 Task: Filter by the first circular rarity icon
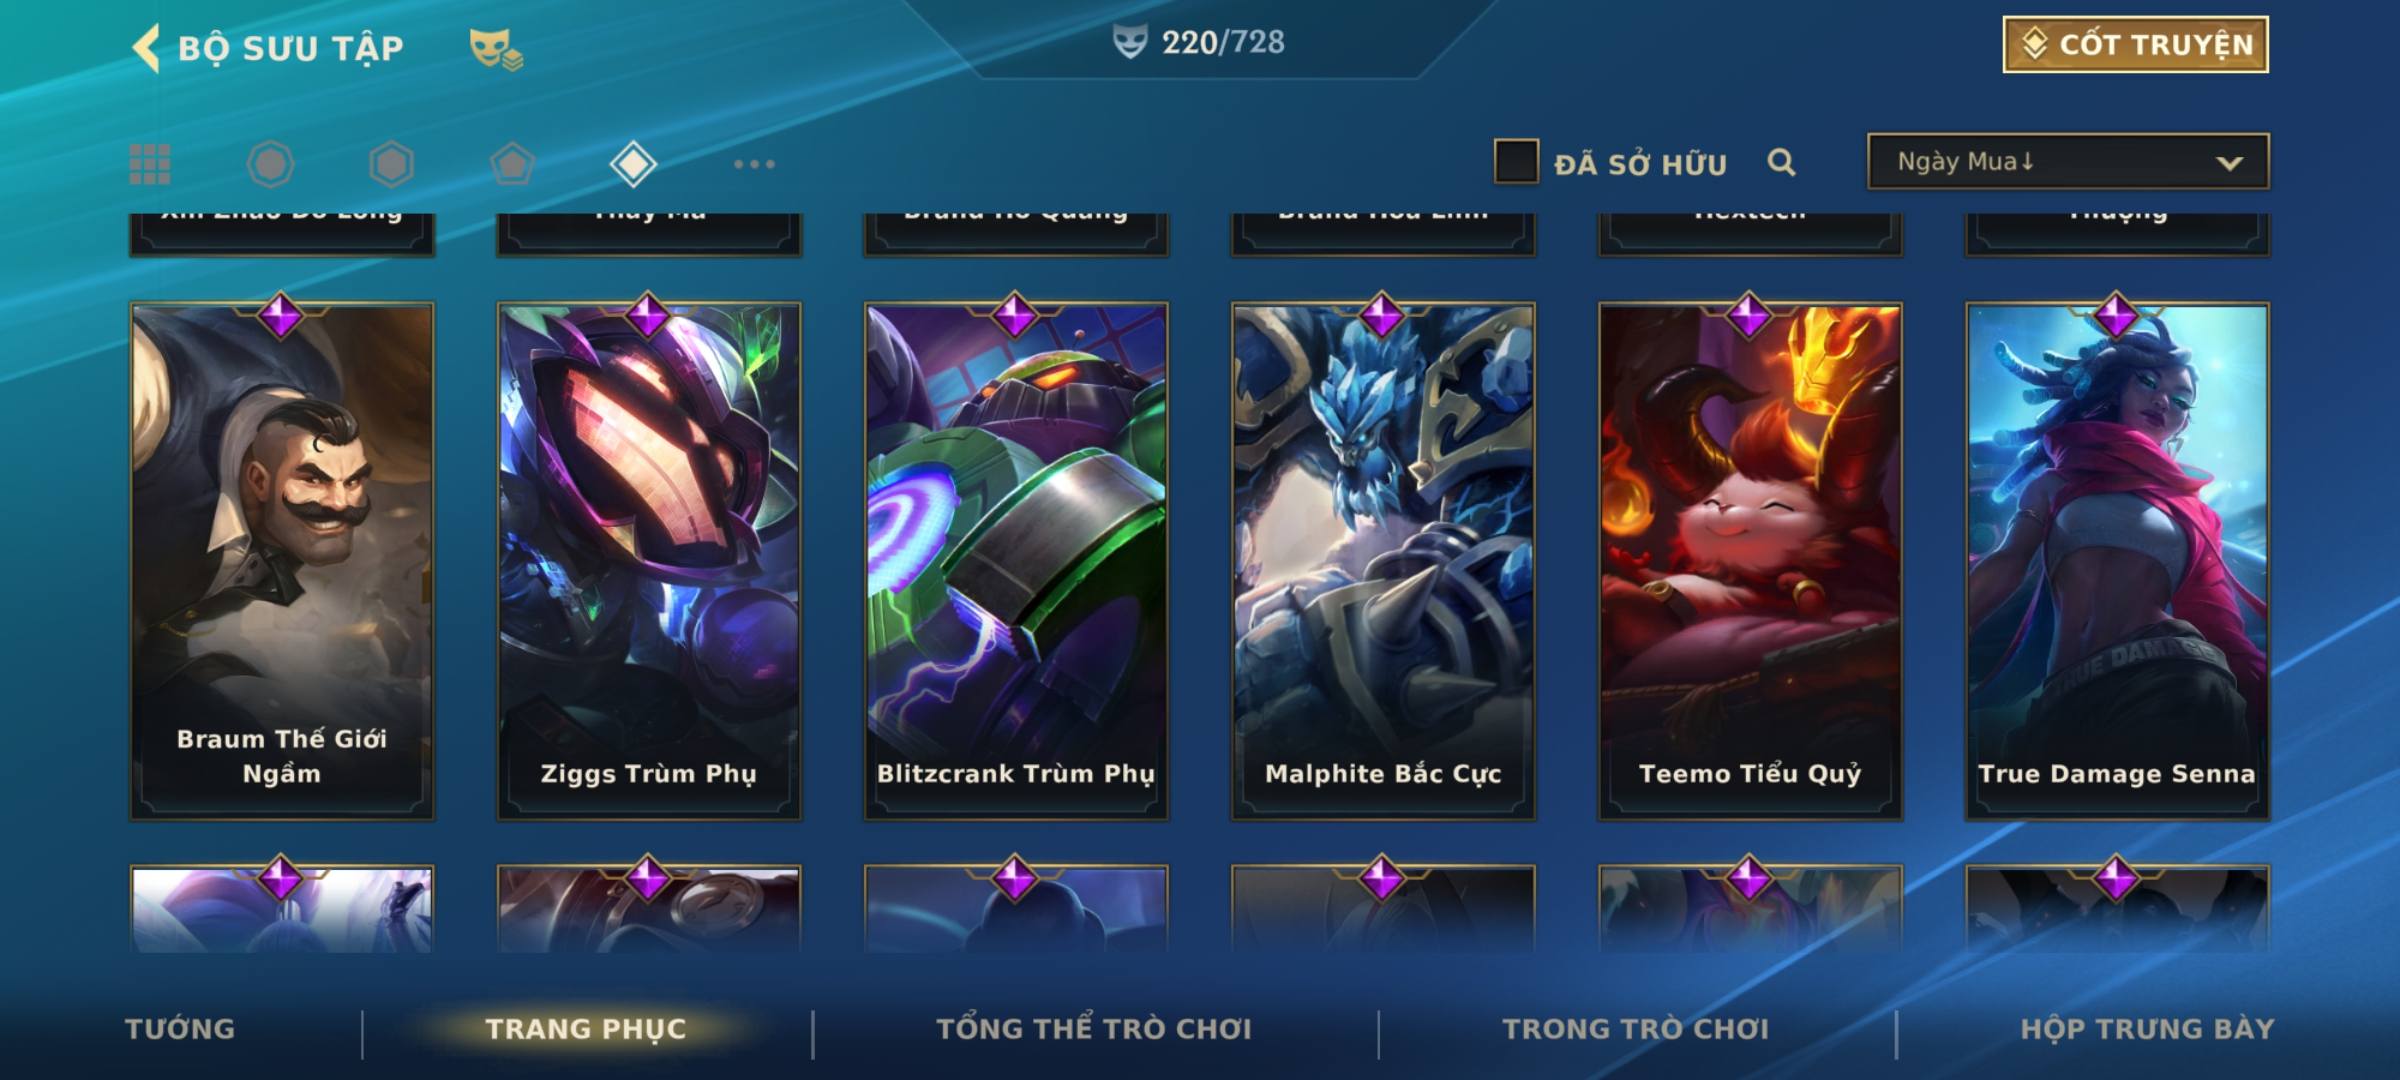(270, 164)
